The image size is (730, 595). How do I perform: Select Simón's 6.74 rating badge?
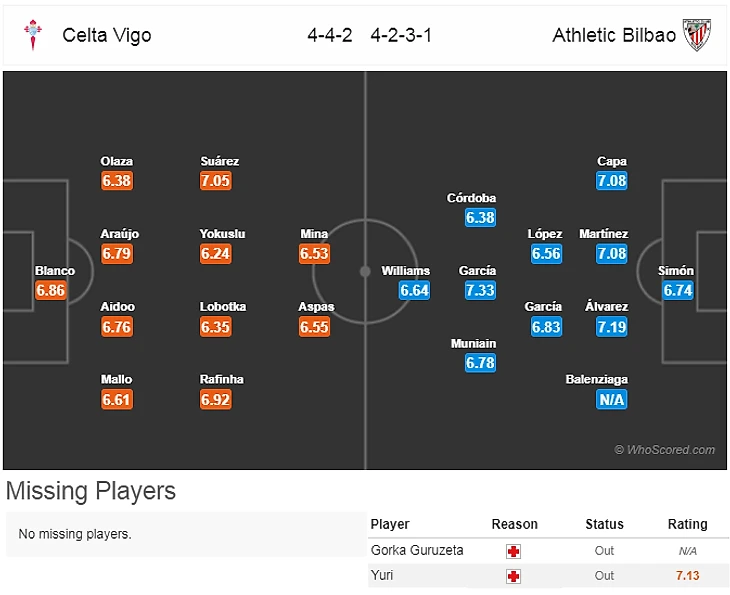[x=677, y=291]
